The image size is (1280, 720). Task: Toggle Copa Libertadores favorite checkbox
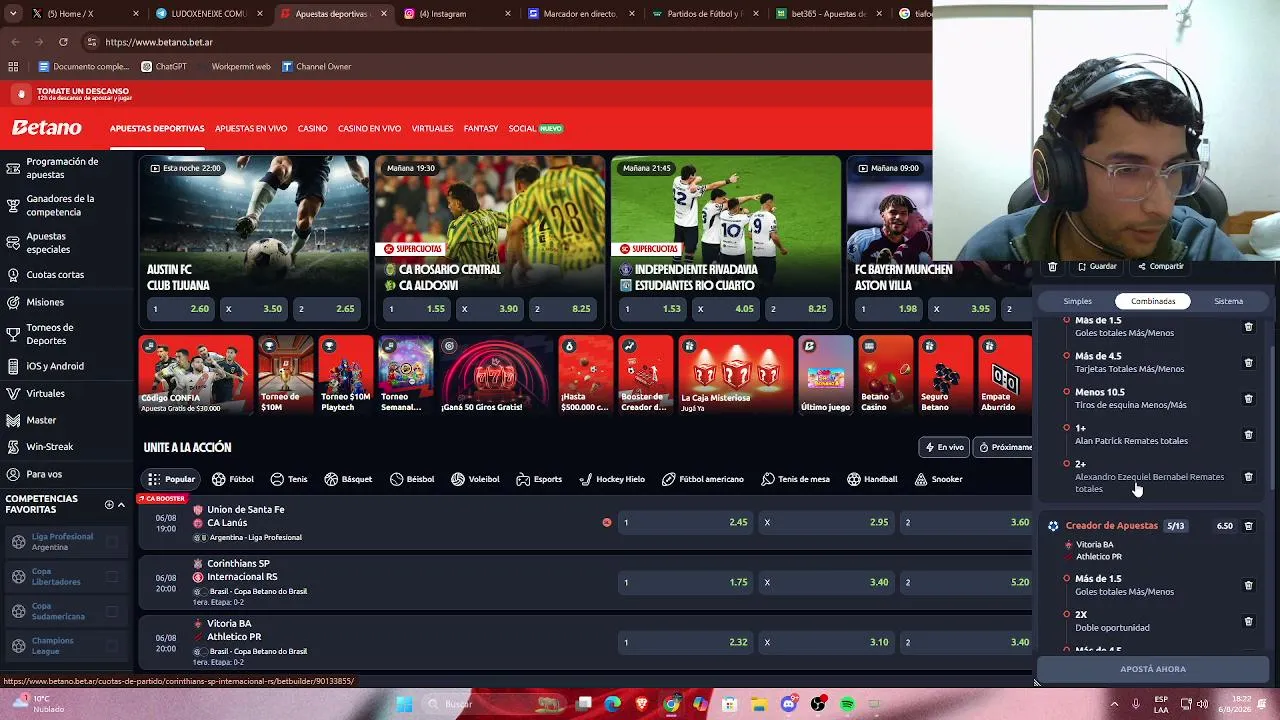coord(112,576)
